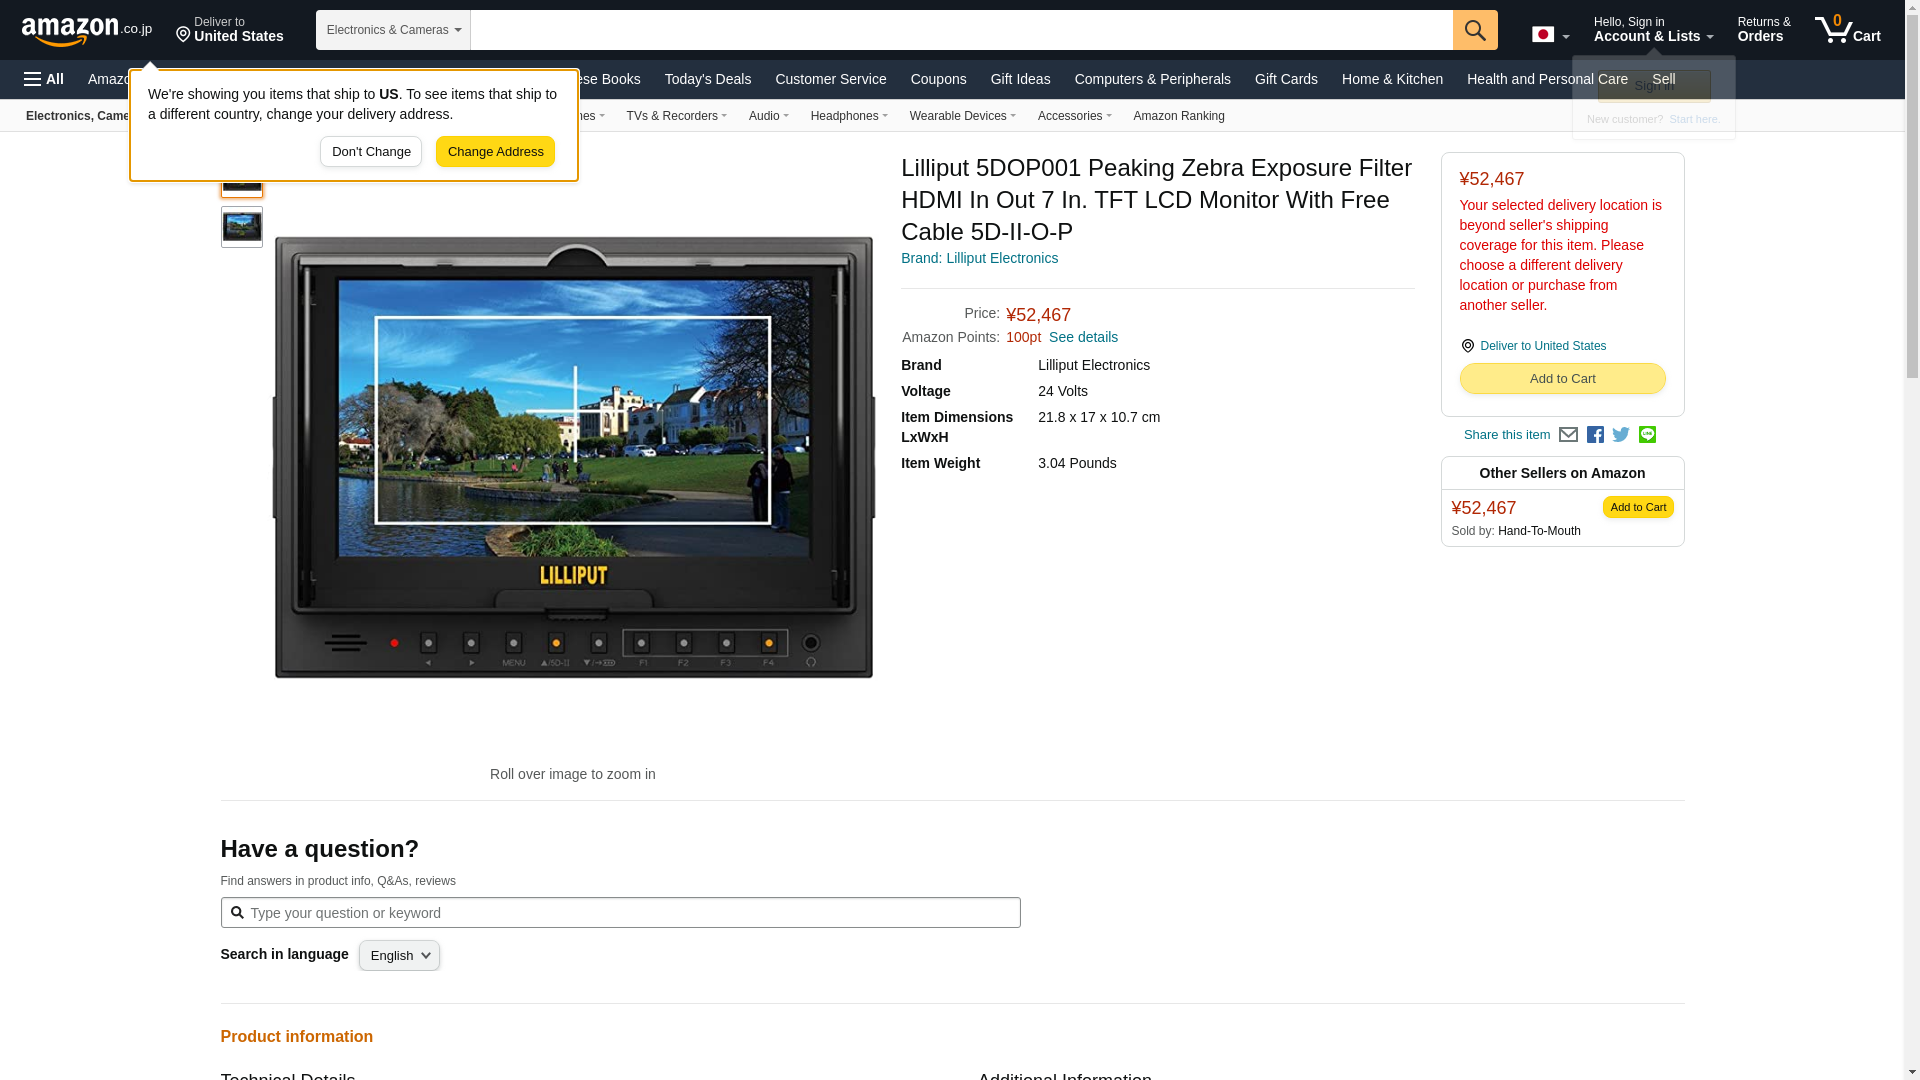Click main Add to Cart button
Screen dimensions: 1920x1080
[x=1561, y=379]
